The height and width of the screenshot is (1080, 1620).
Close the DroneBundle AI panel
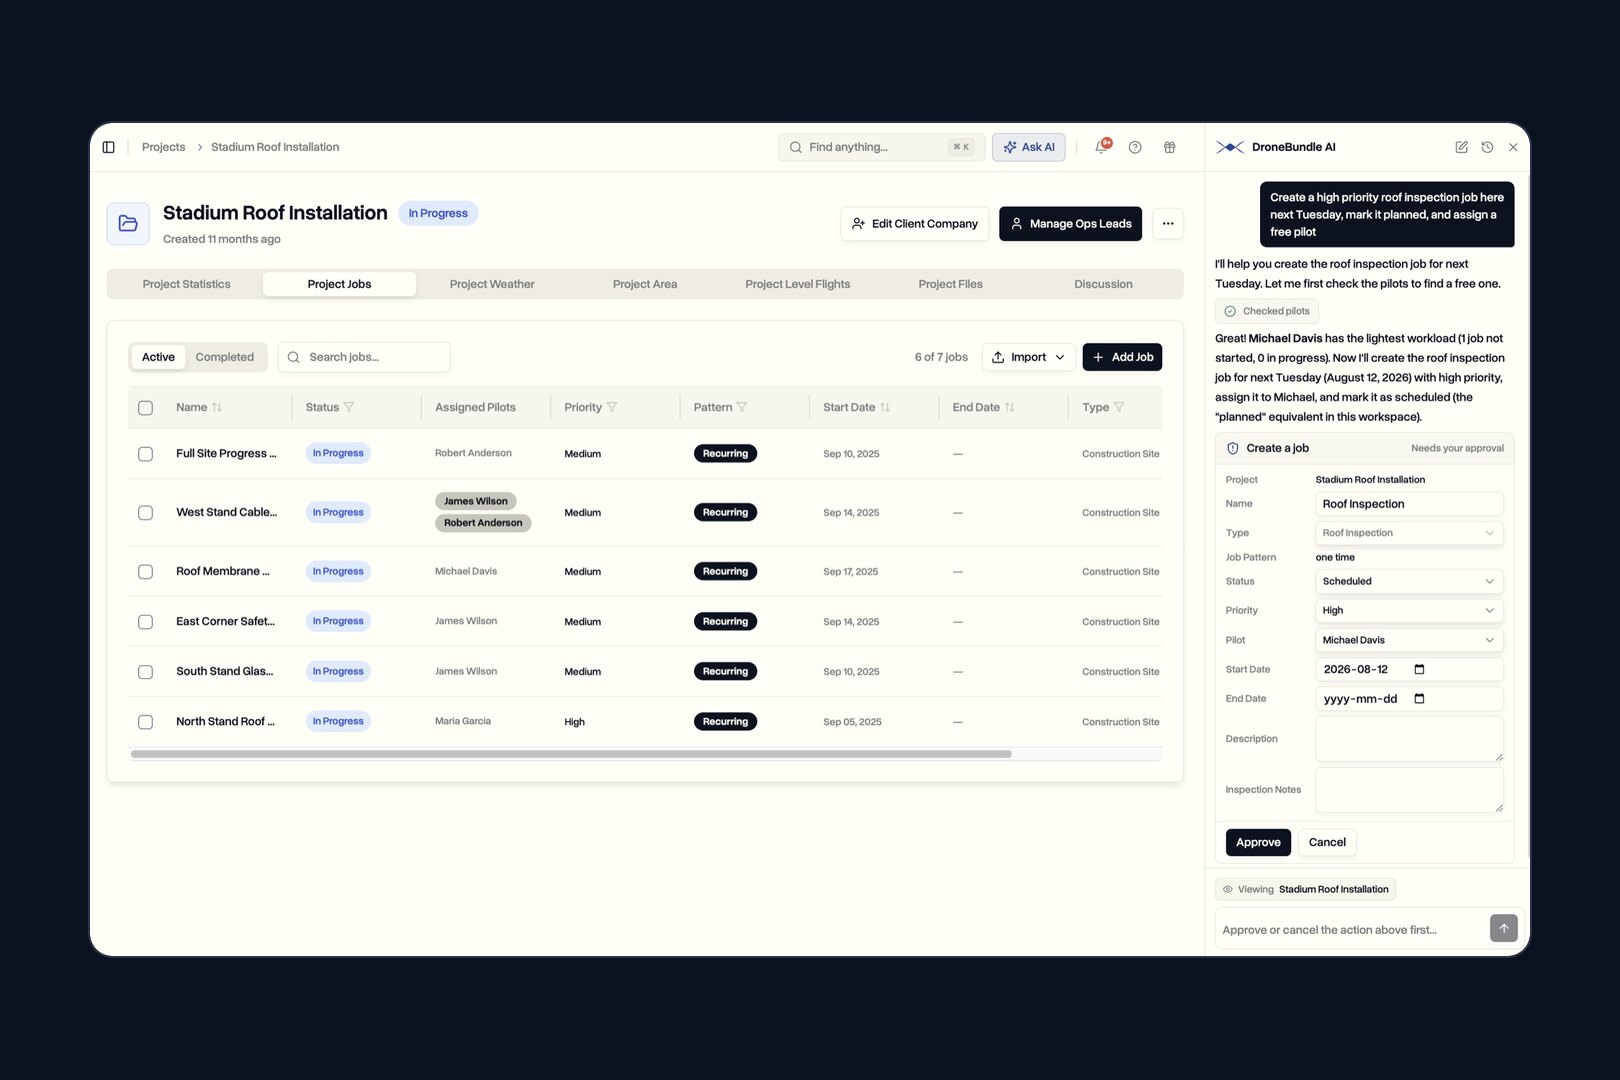(x=1513, y=147)
